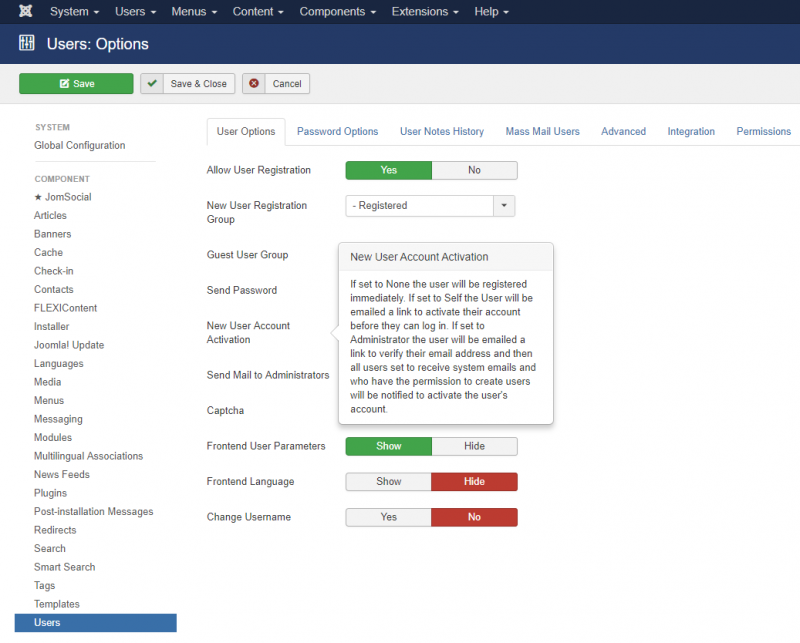Select Plugins in the component list
This screenshot has height=643, width=800.
50,493
